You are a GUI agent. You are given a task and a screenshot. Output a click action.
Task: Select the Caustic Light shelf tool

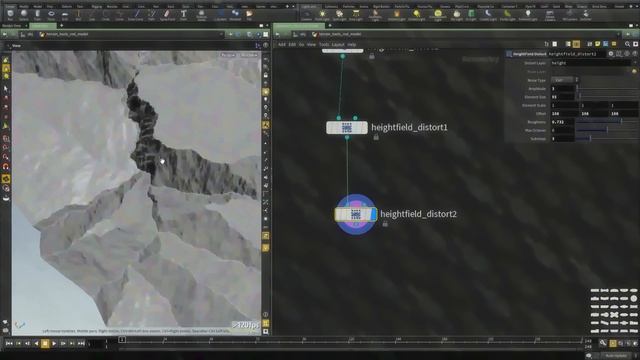pyautogui.click(x=488, y=15)
